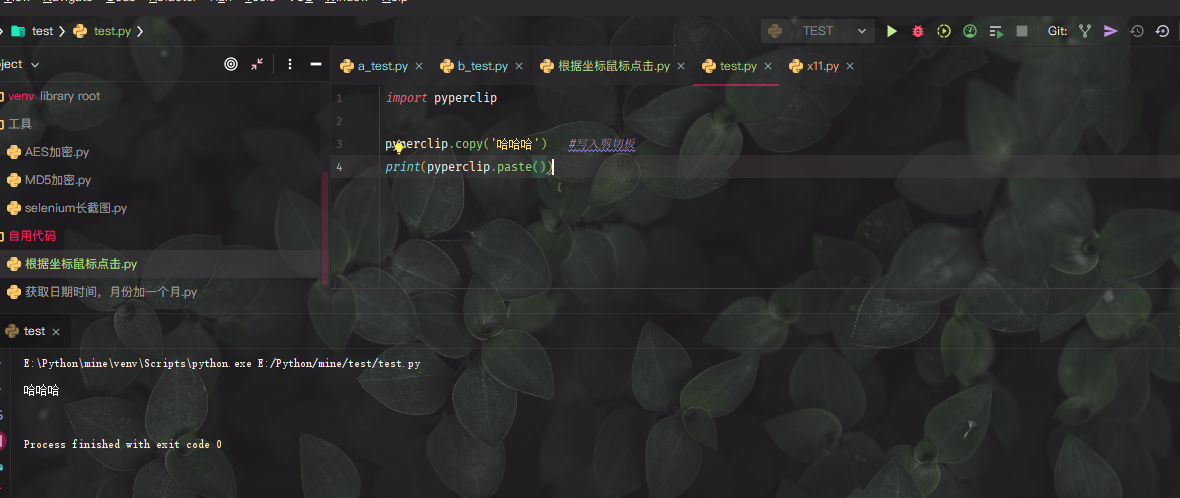Click the Git: label in toolbar

click(x=1057, y=31)
